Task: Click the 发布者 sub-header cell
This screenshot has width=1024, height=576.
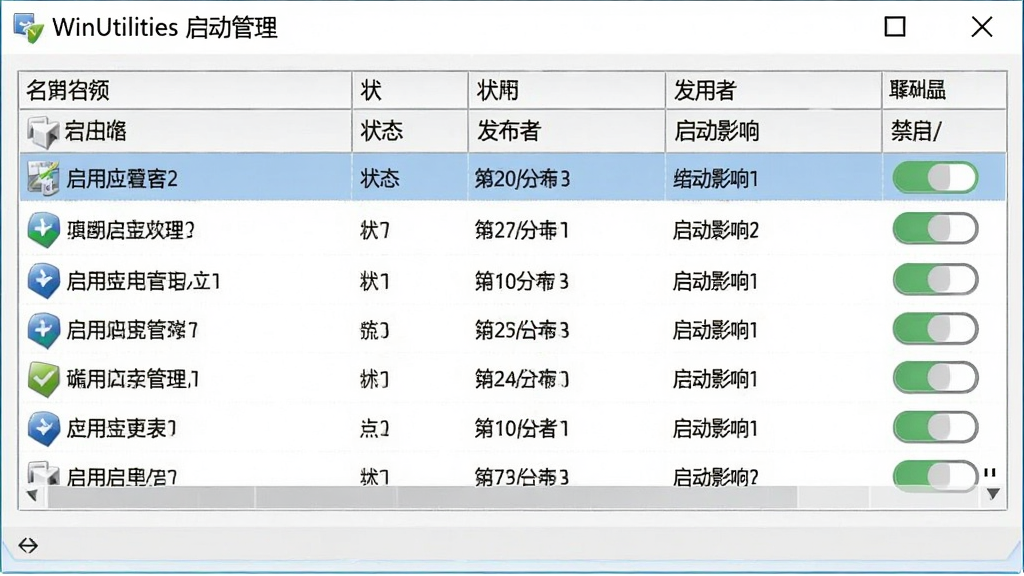Action: (x=566, y=131)
